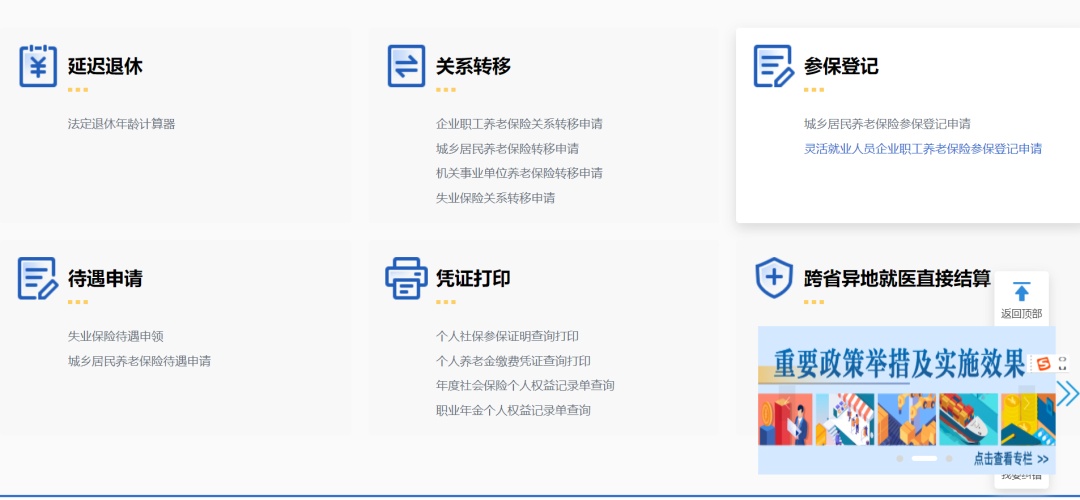Open 个人养老金缴费凭证查询打印
Viewport: 1080px width, 500px height.
(x=513, y=361)
